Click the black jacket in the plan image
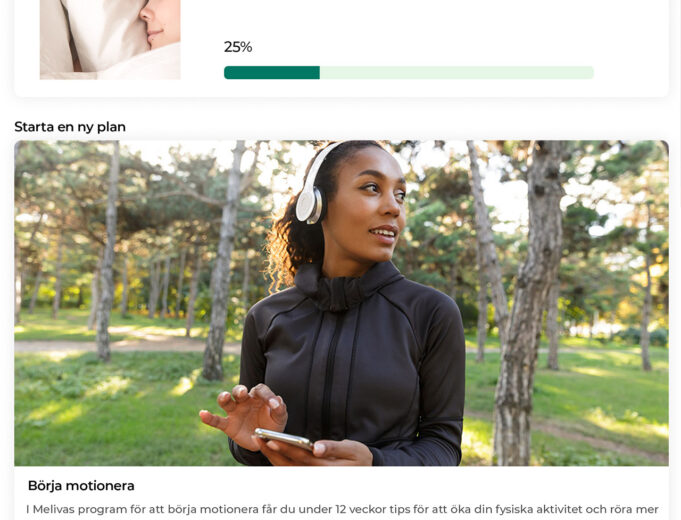This screenshot has width=681, height=520. click(352, 365)
